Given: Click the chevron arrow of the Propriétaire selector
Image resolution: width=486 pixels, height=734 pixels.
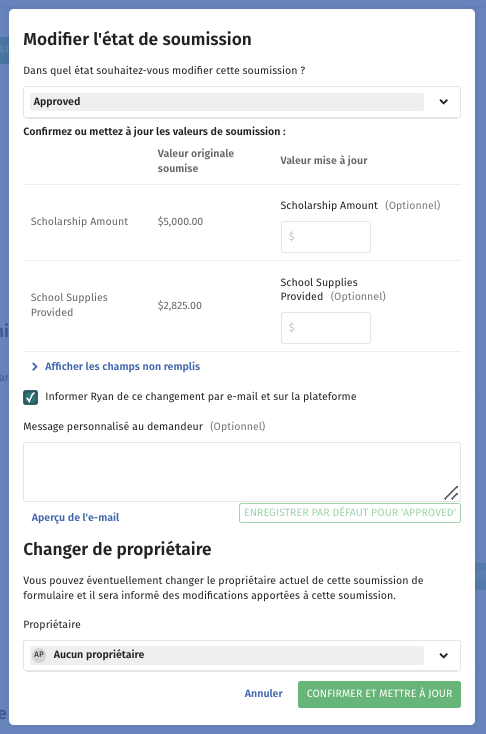Looking at the screenshot, I should (443, 655).
